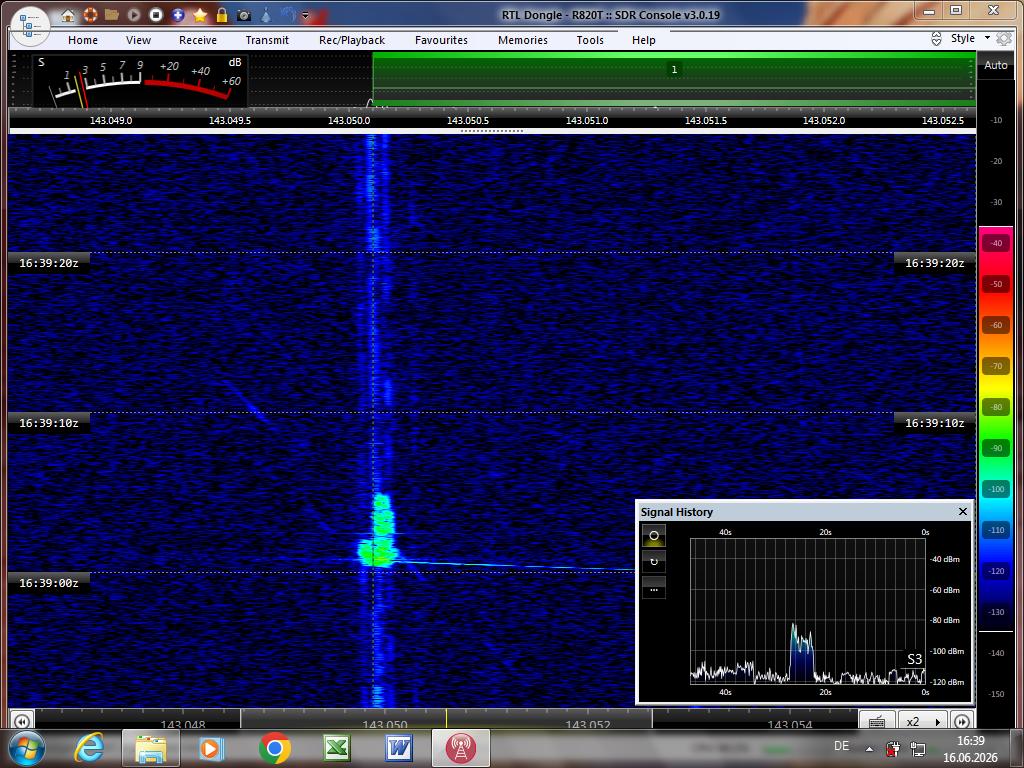Click the camera screenshot icon
The height and width of the screenshot is (768, 1024).
point(244,15)
